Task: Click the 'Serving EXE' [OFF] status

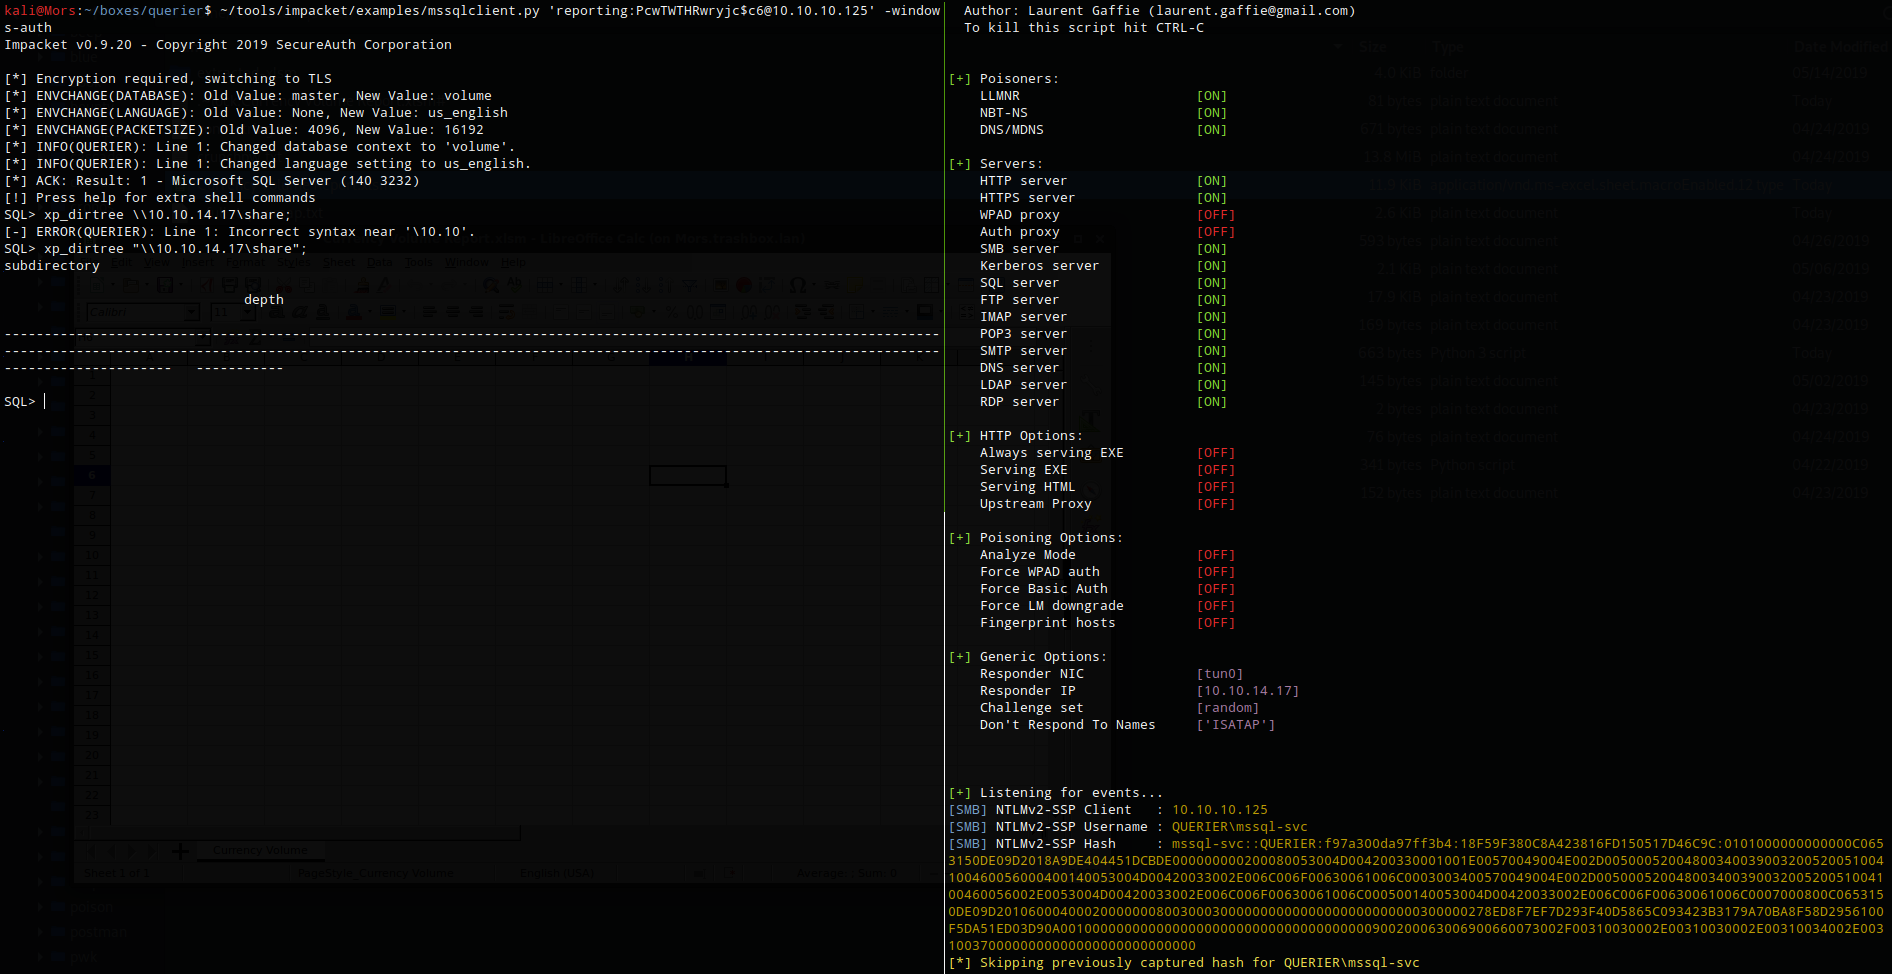Action: 1216,470
